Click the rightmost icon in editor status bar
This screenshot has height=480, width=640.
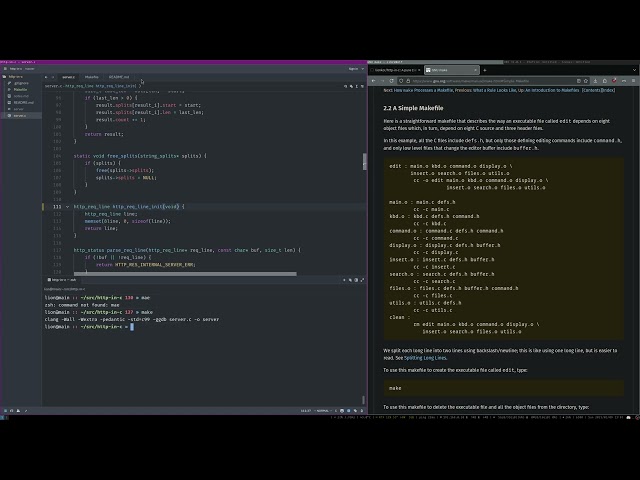pos(362,411)
